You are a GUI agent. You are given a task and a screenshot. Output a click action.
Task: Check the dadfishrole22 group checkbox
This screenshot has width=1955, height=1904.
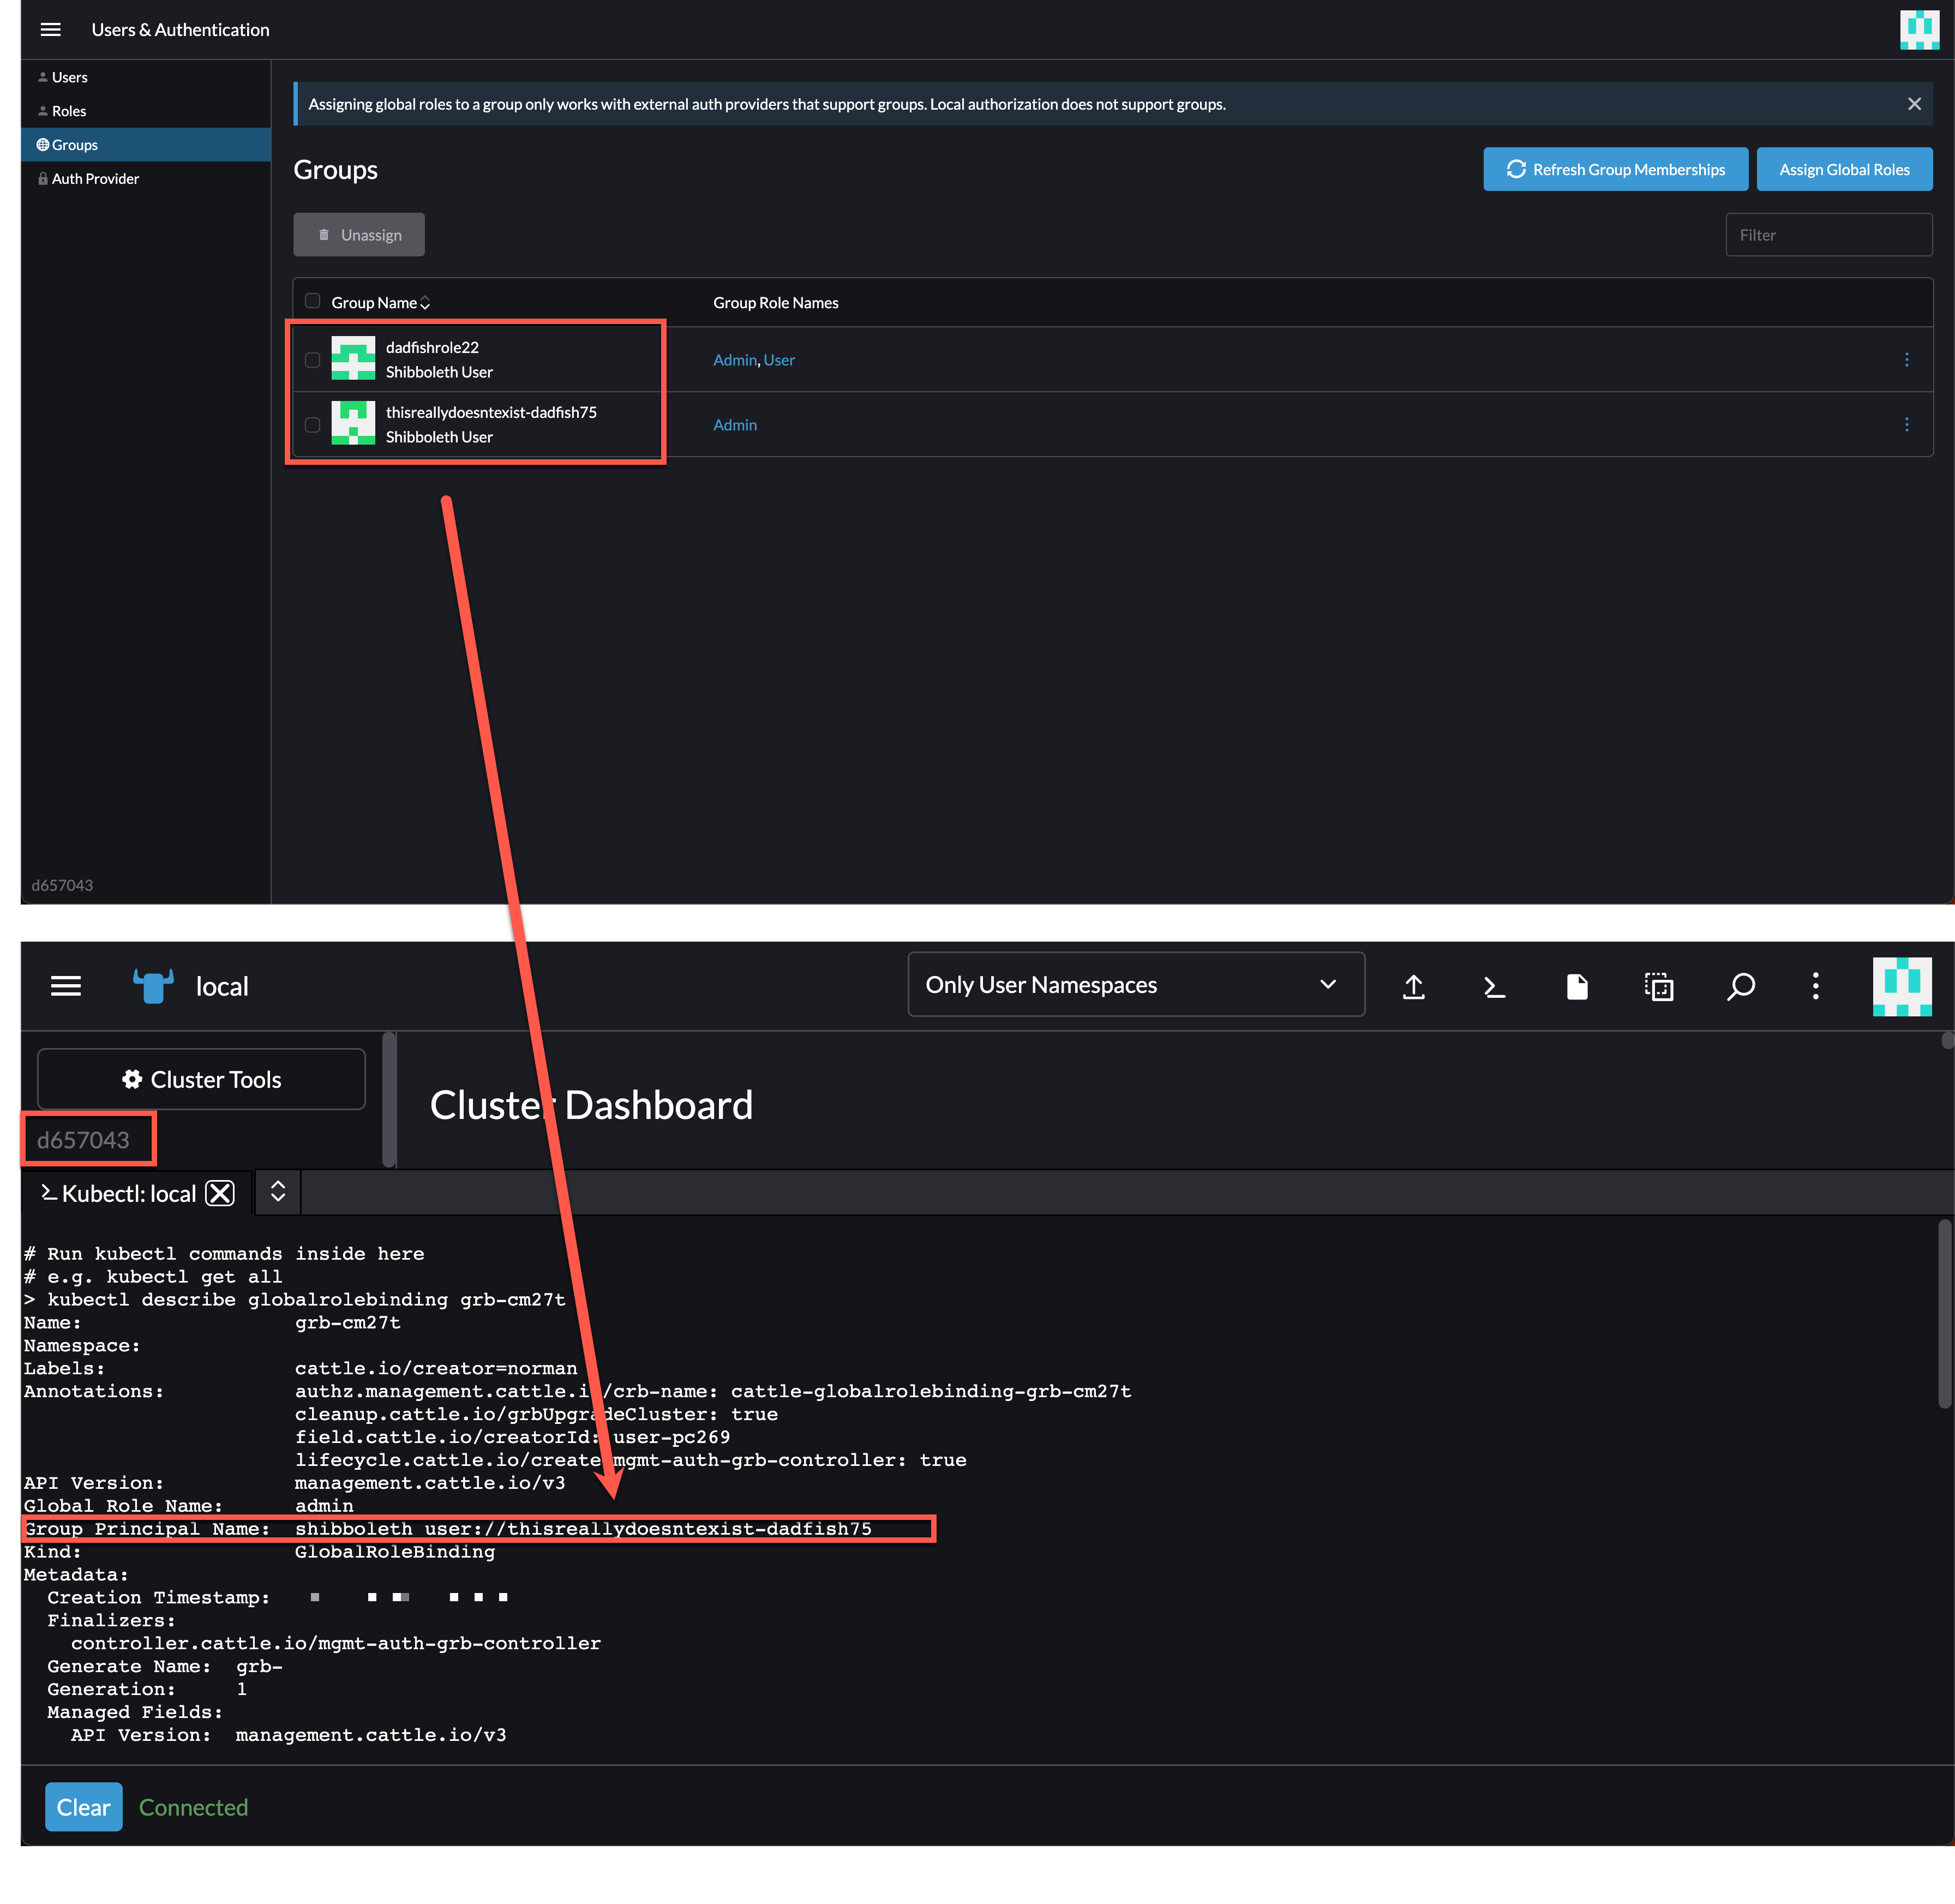click(x=312, y=359)
